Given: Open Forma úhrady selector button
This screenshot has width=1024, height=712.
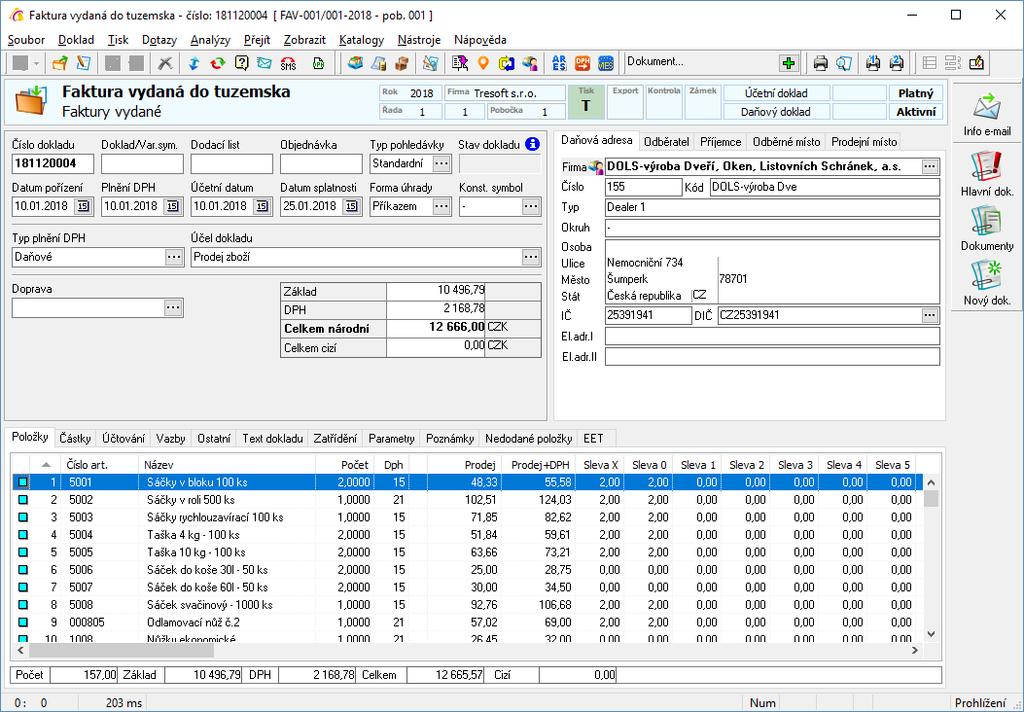Looking at the screenshot, I should click(442, 206).
